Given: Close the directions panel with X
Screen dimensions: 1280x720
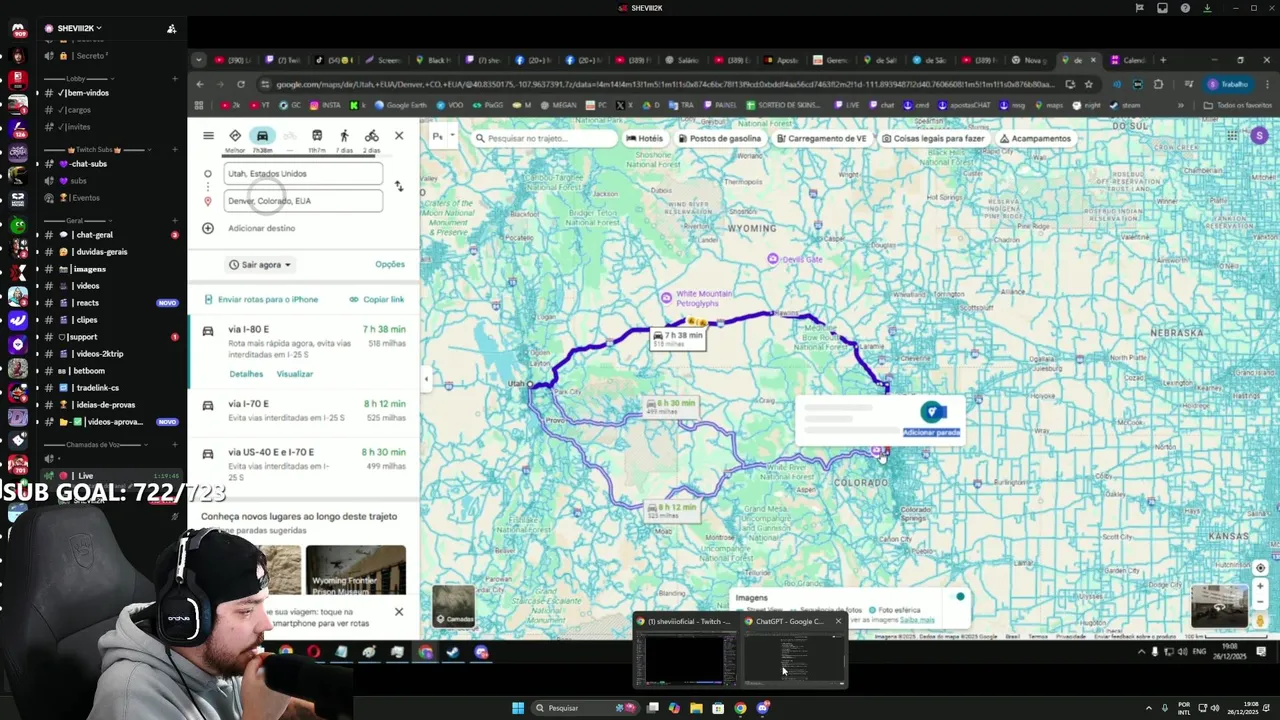Looking at the screenshot, I should click(x=399, y=136).
